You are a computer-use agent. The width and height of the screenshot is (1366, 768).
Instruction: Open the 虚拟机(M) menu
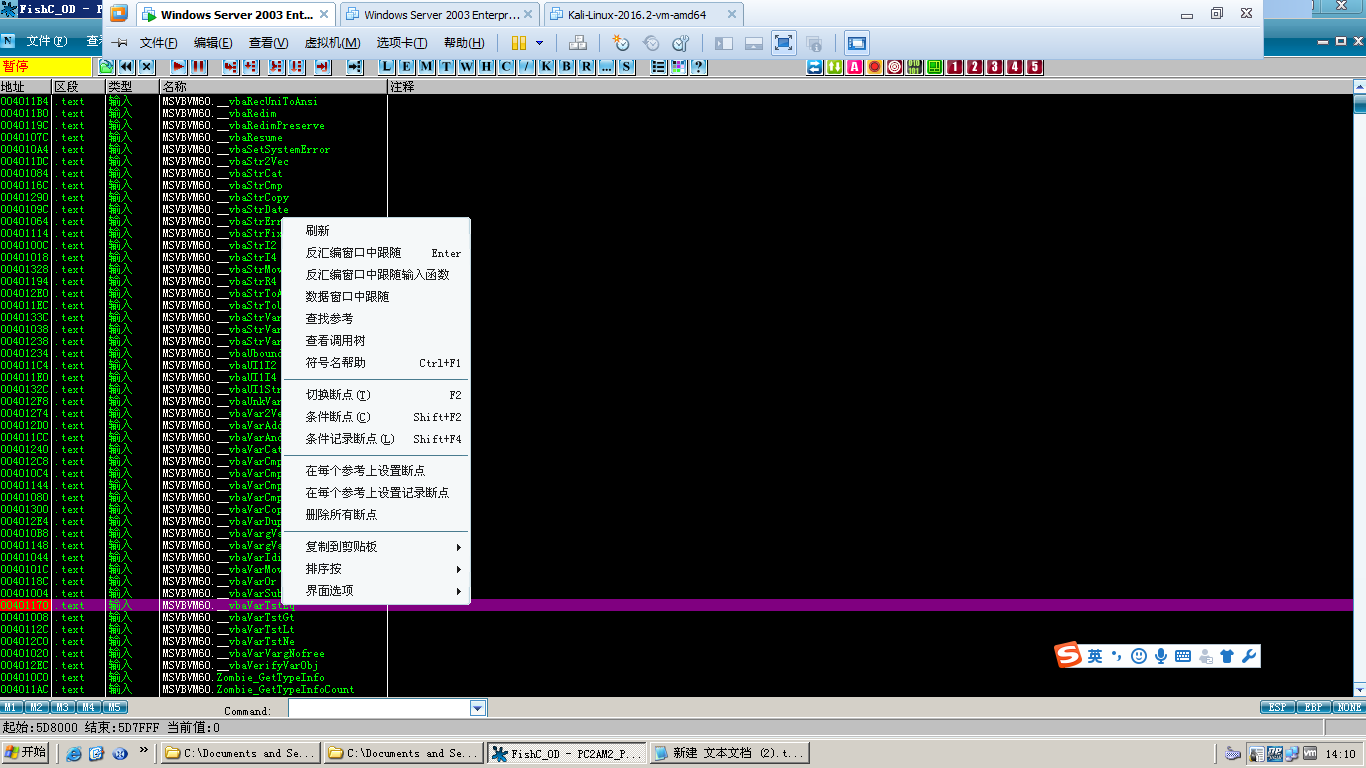click(x=332, y=43)
